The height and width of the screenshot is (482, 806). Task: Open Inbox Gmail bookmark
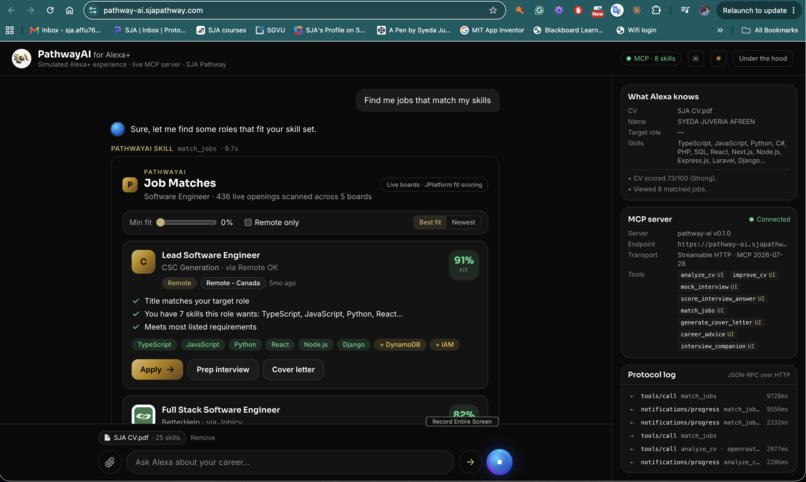tap(65, 30)
